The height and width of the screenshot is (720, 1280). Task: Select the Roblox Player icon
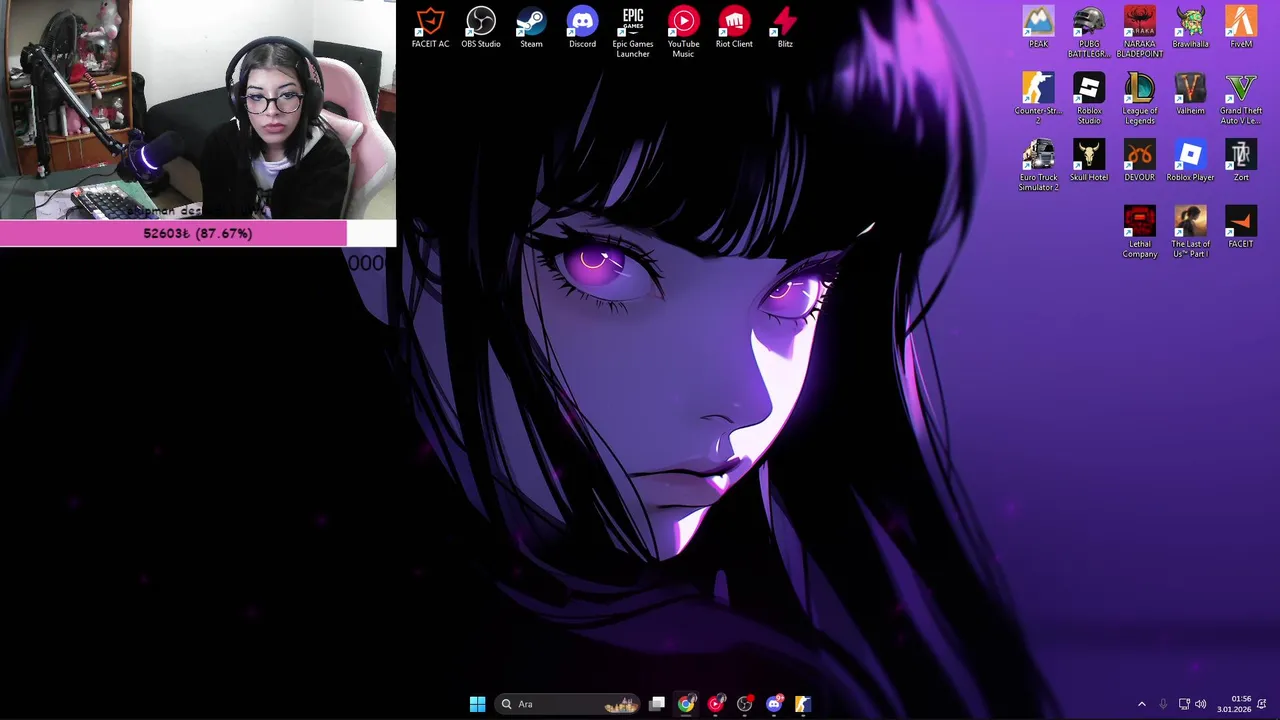[x=1190, y=160]
